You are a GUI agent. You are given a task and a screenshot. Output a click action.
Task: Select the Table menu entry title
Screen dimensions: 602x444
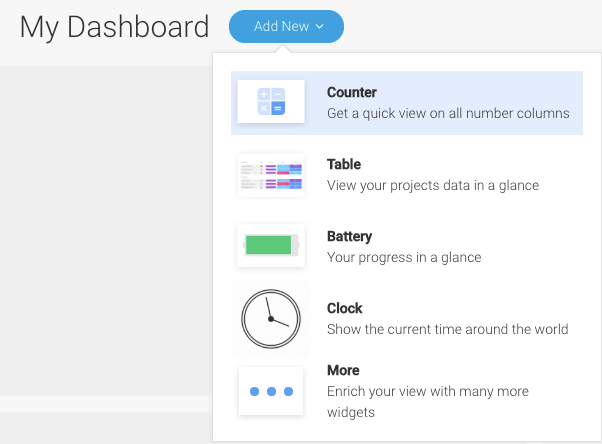click(x=344, y=164)
